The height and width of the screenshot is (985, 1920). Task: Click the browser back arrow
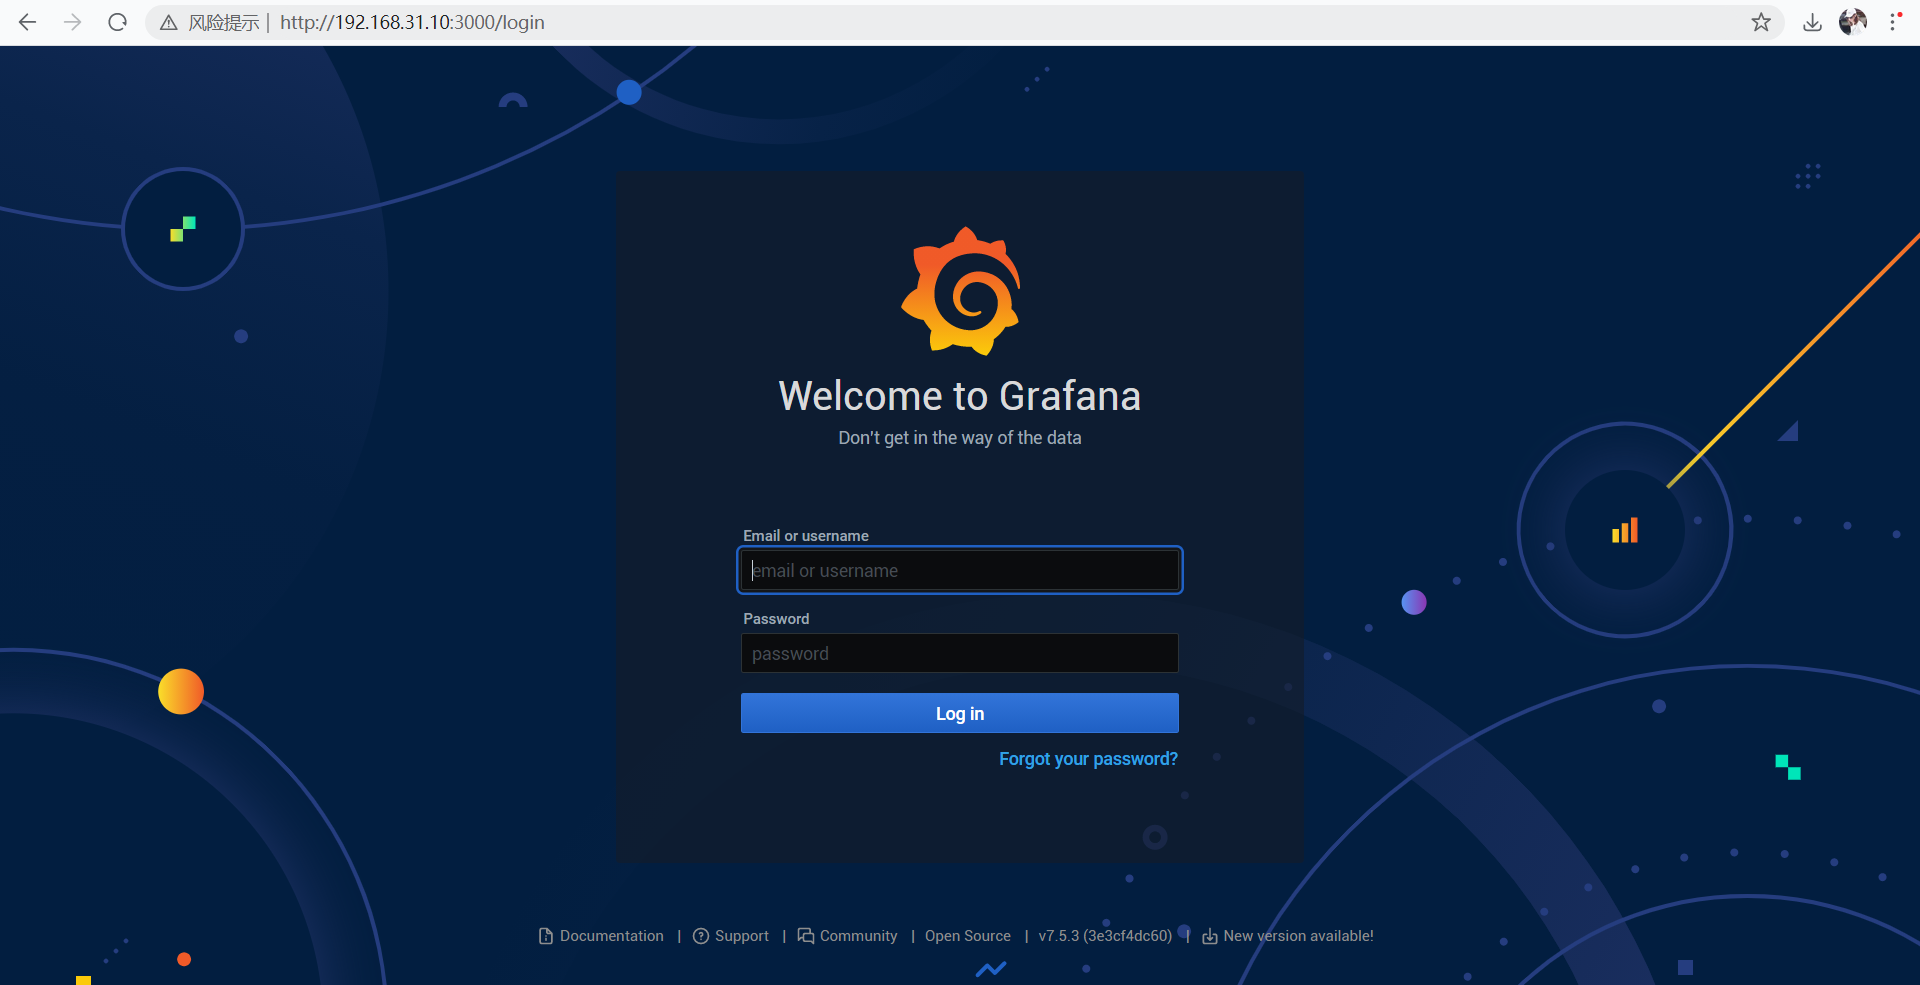pyautogui.click(x=28, y=22)
